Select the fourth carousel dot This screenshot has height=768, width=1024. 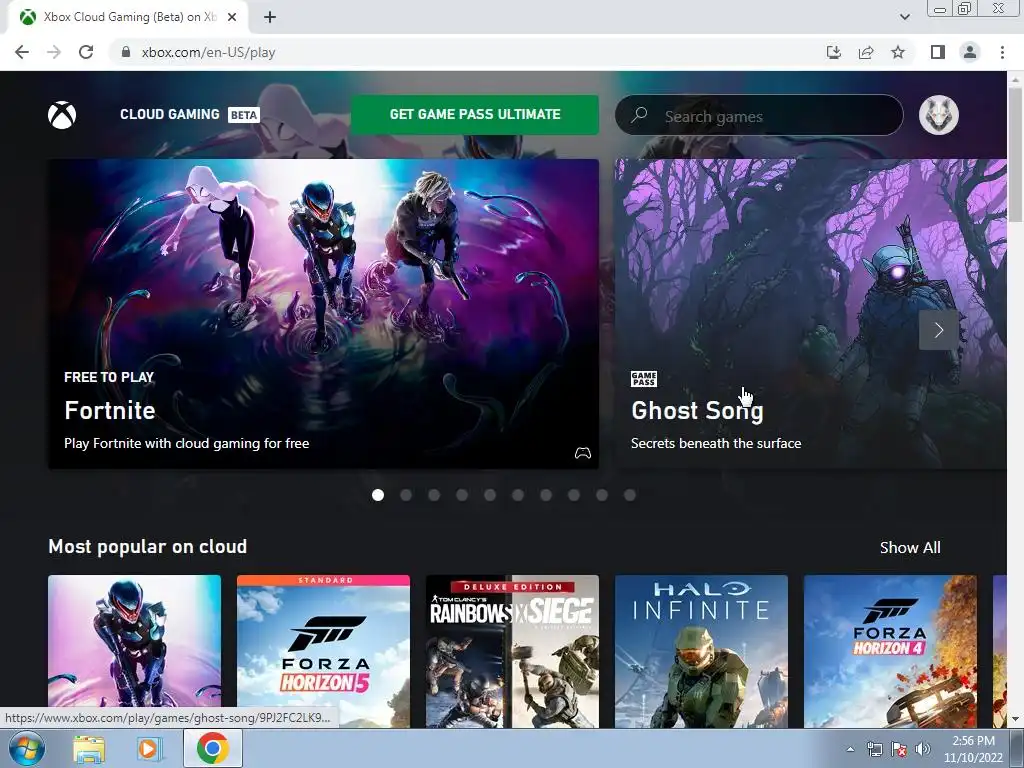(462, 495)
